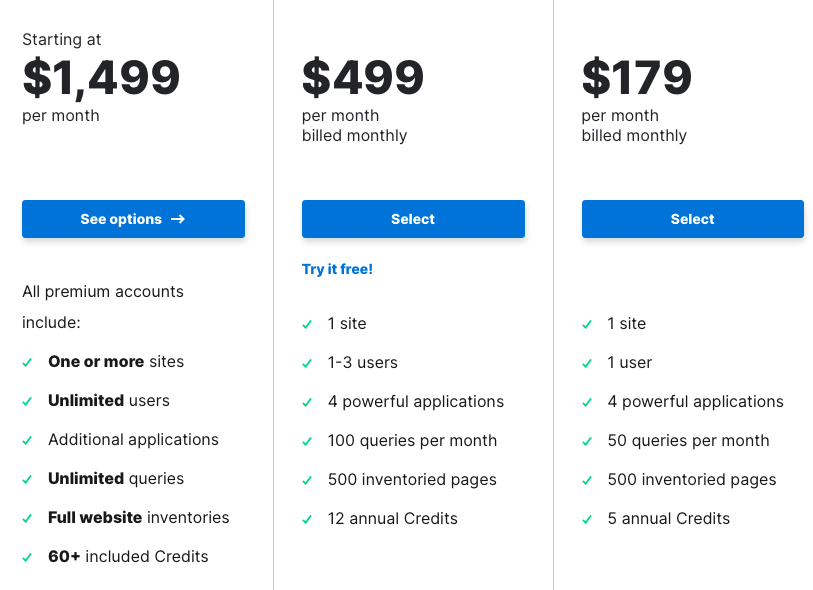813x590 pixels.
Task: Click checkmark beside 50 queries per month
Action: [x=587, y=441]
